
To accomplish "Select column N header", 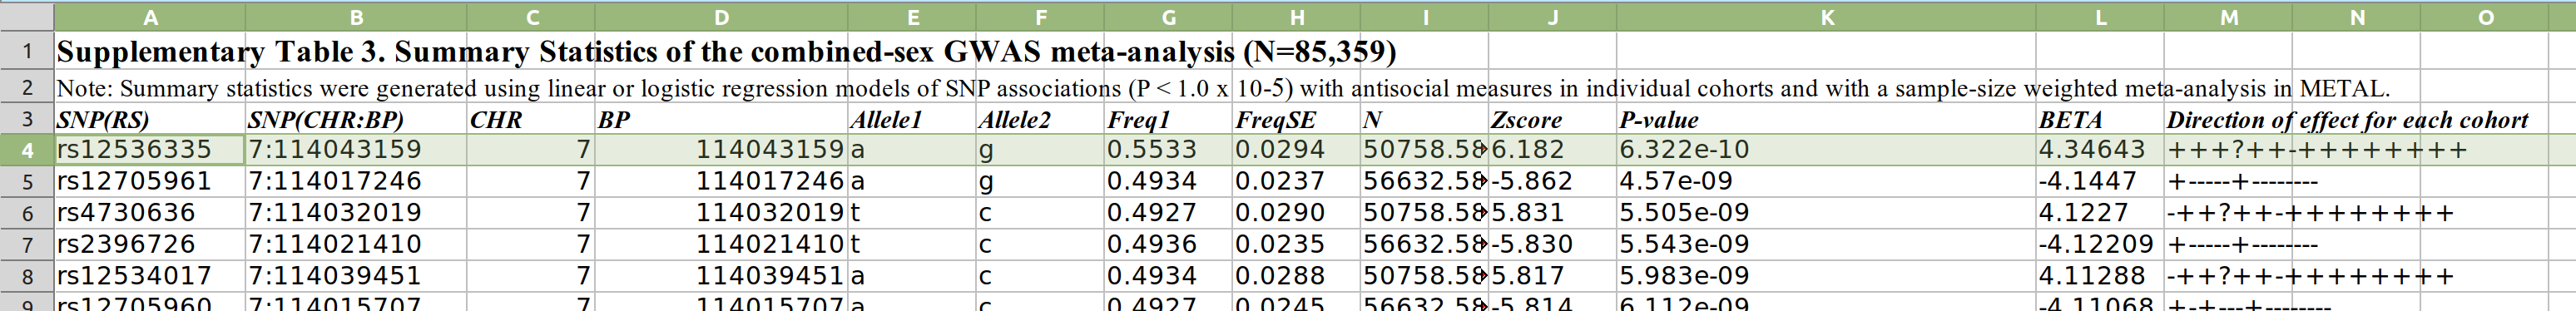I will coord(2356,17).
